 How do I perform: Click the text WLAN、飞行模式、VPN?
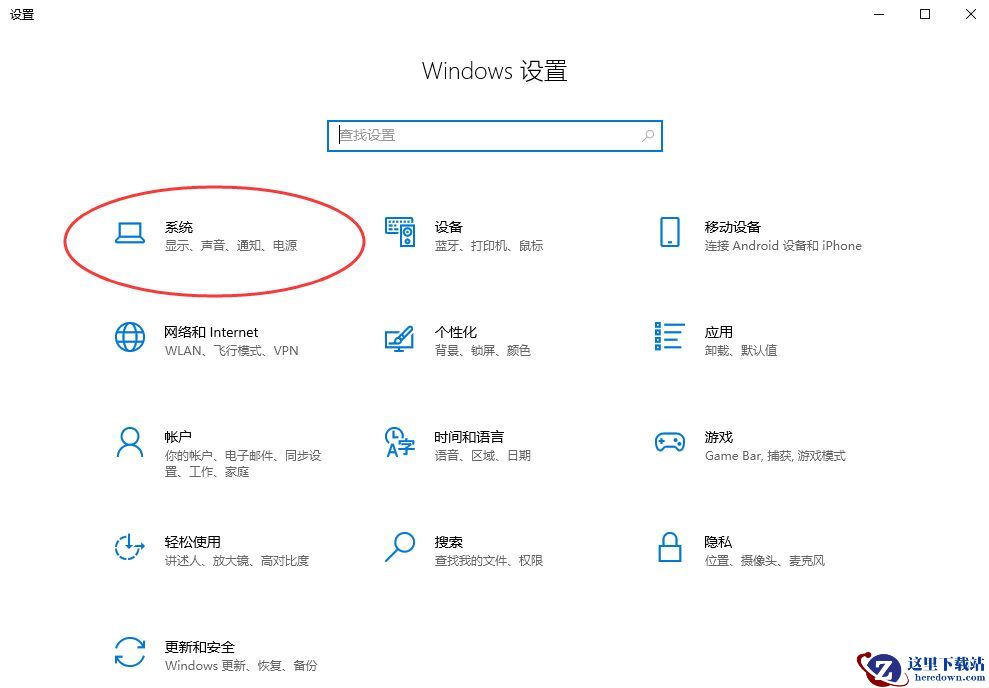[x=231, y=351]
